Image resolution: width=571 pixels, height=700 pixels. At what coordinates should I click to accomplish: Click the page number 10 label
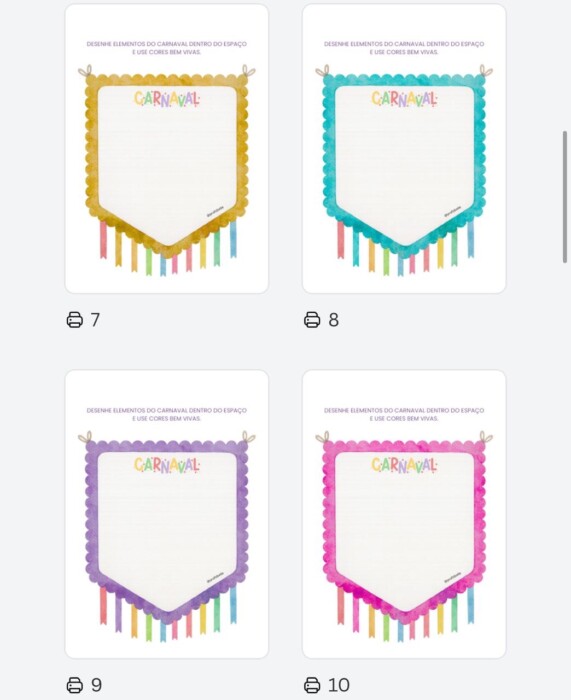[x=339, y=685]
